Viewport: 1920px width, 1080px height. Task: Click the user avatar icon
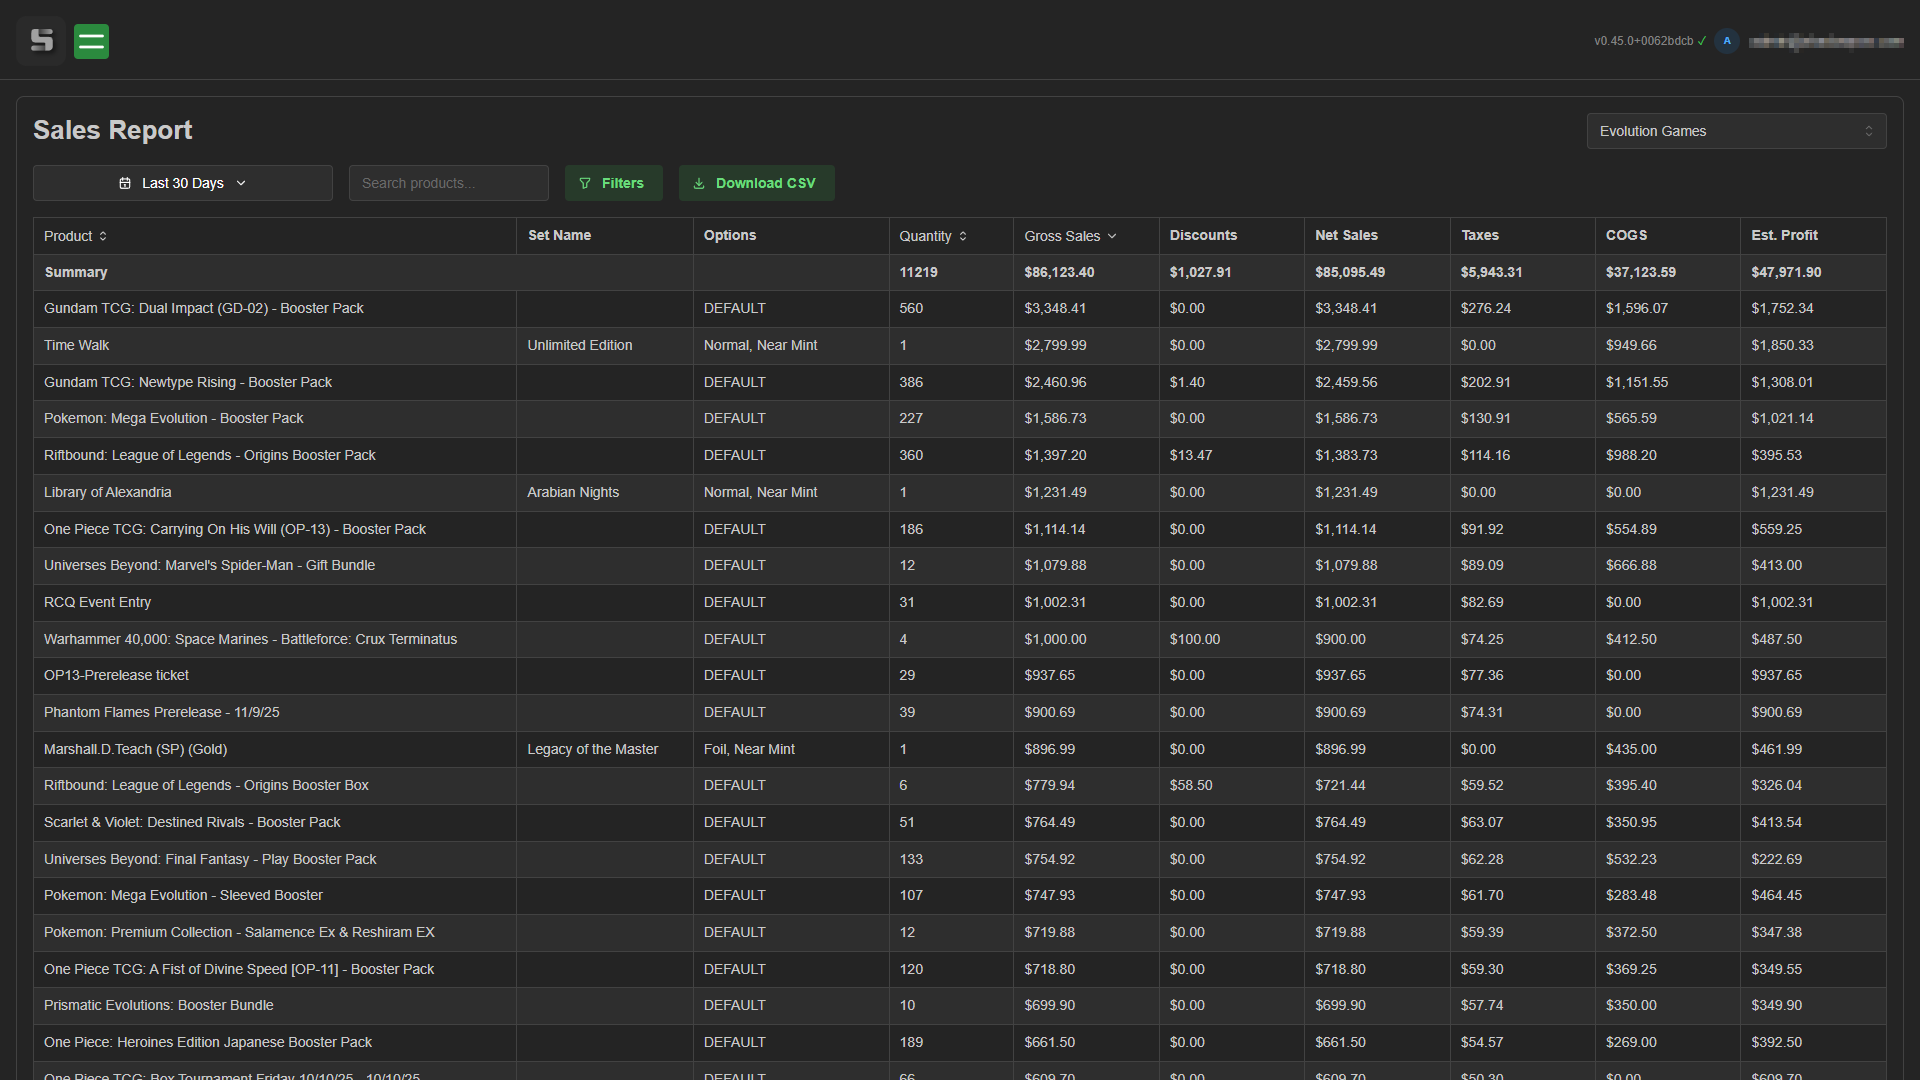[x=1726, y=41]
